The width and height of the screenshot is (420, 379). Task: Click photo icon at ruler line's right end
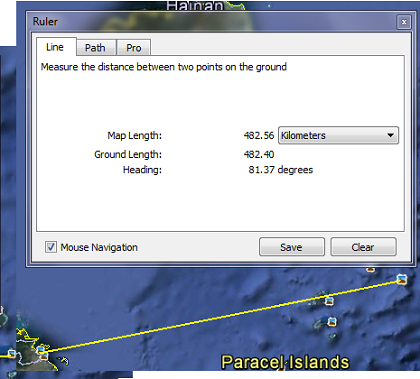402,279
